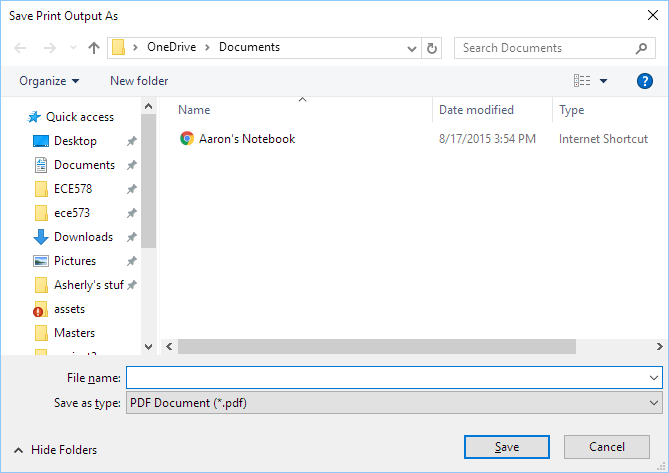Click the Internet Shortcut type cell
Image resolution: width=669 pixels, height=473 pixels.
[x=603, y=139]
